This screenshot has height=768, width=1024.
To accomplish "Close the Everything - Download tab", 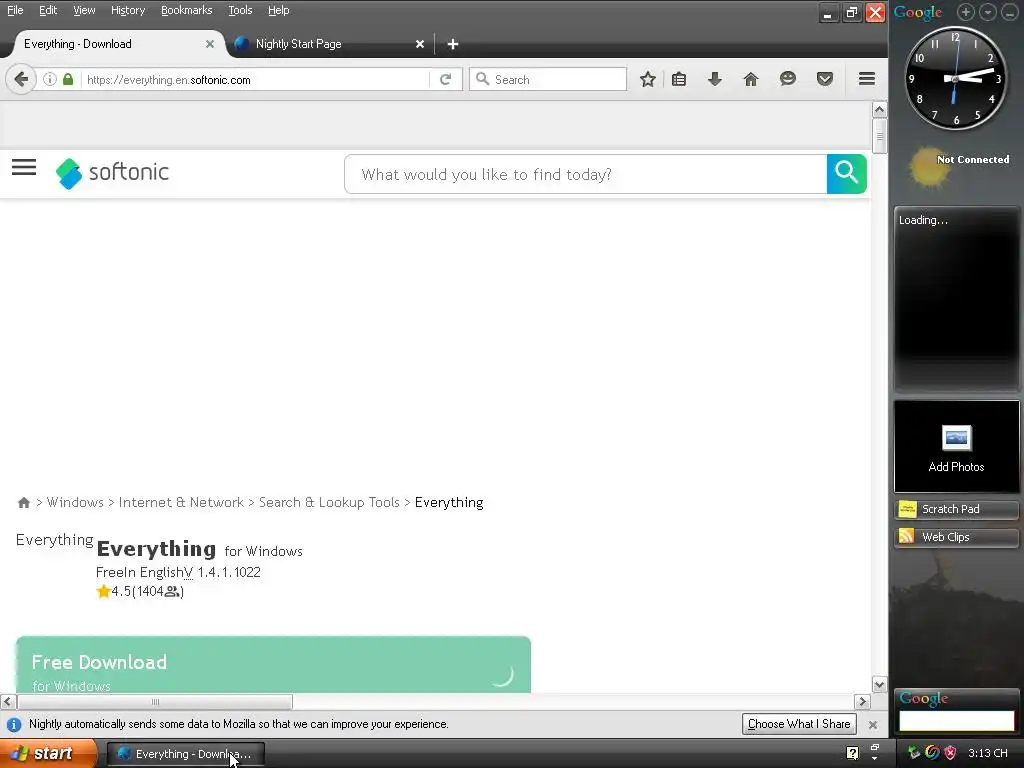I will (x=210, y=44).
